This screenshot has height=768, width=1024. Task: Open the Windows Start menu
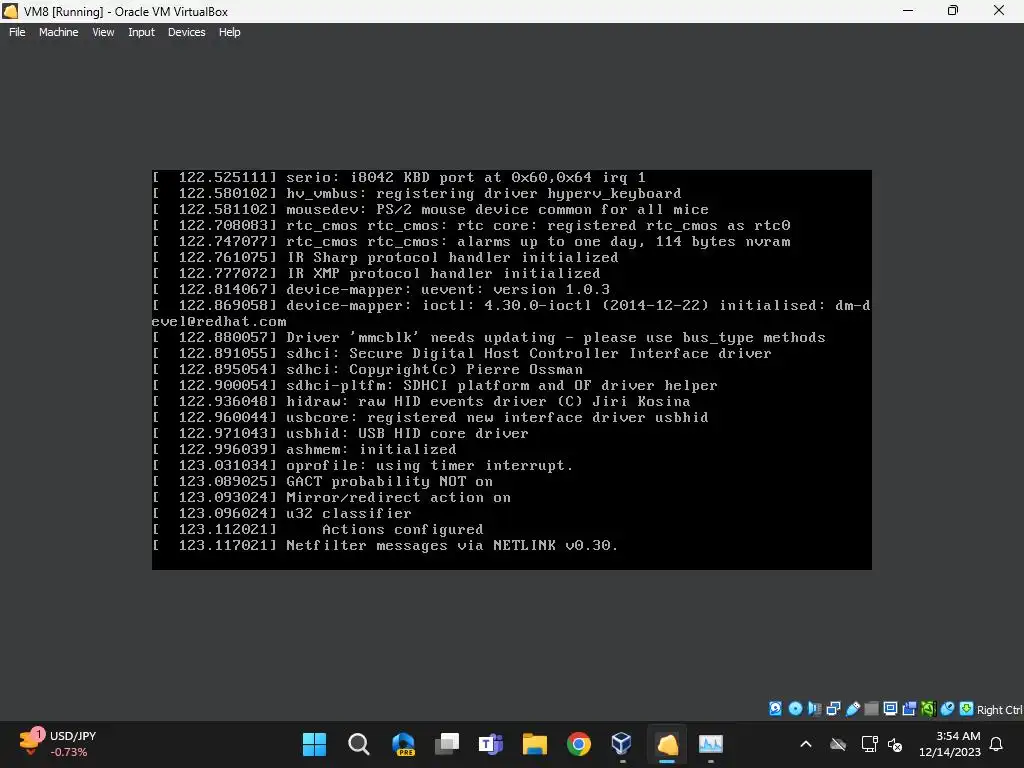(x=314, y=744)
